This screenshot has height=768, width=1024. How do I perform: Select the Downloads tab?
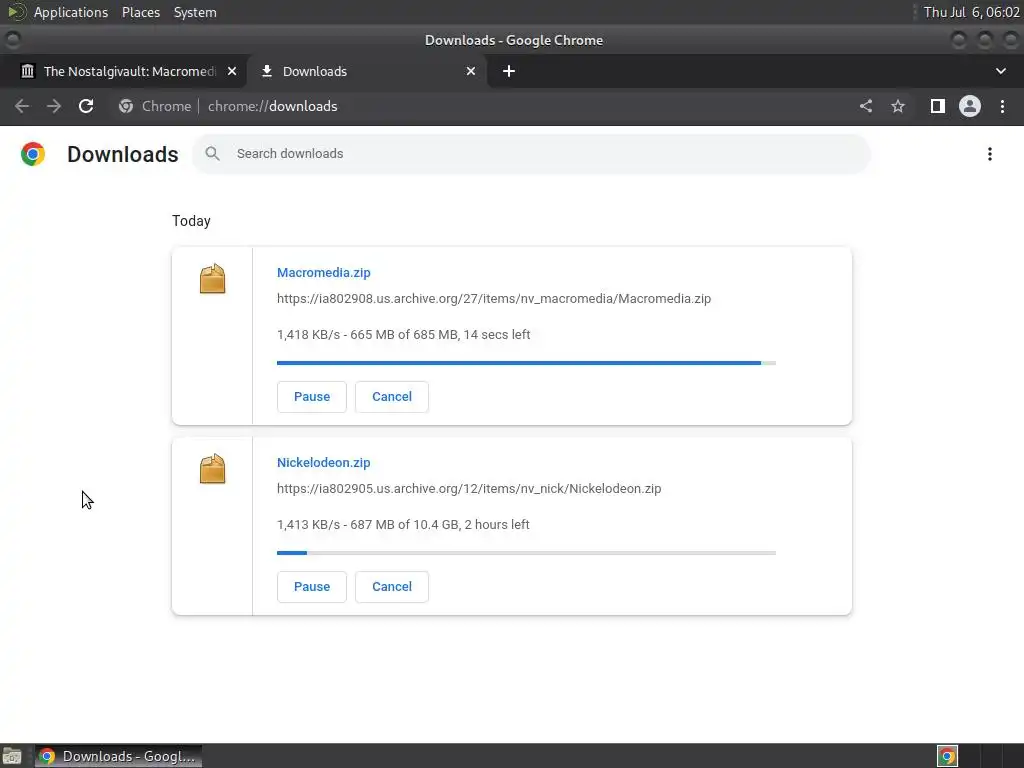coord(368,71)
